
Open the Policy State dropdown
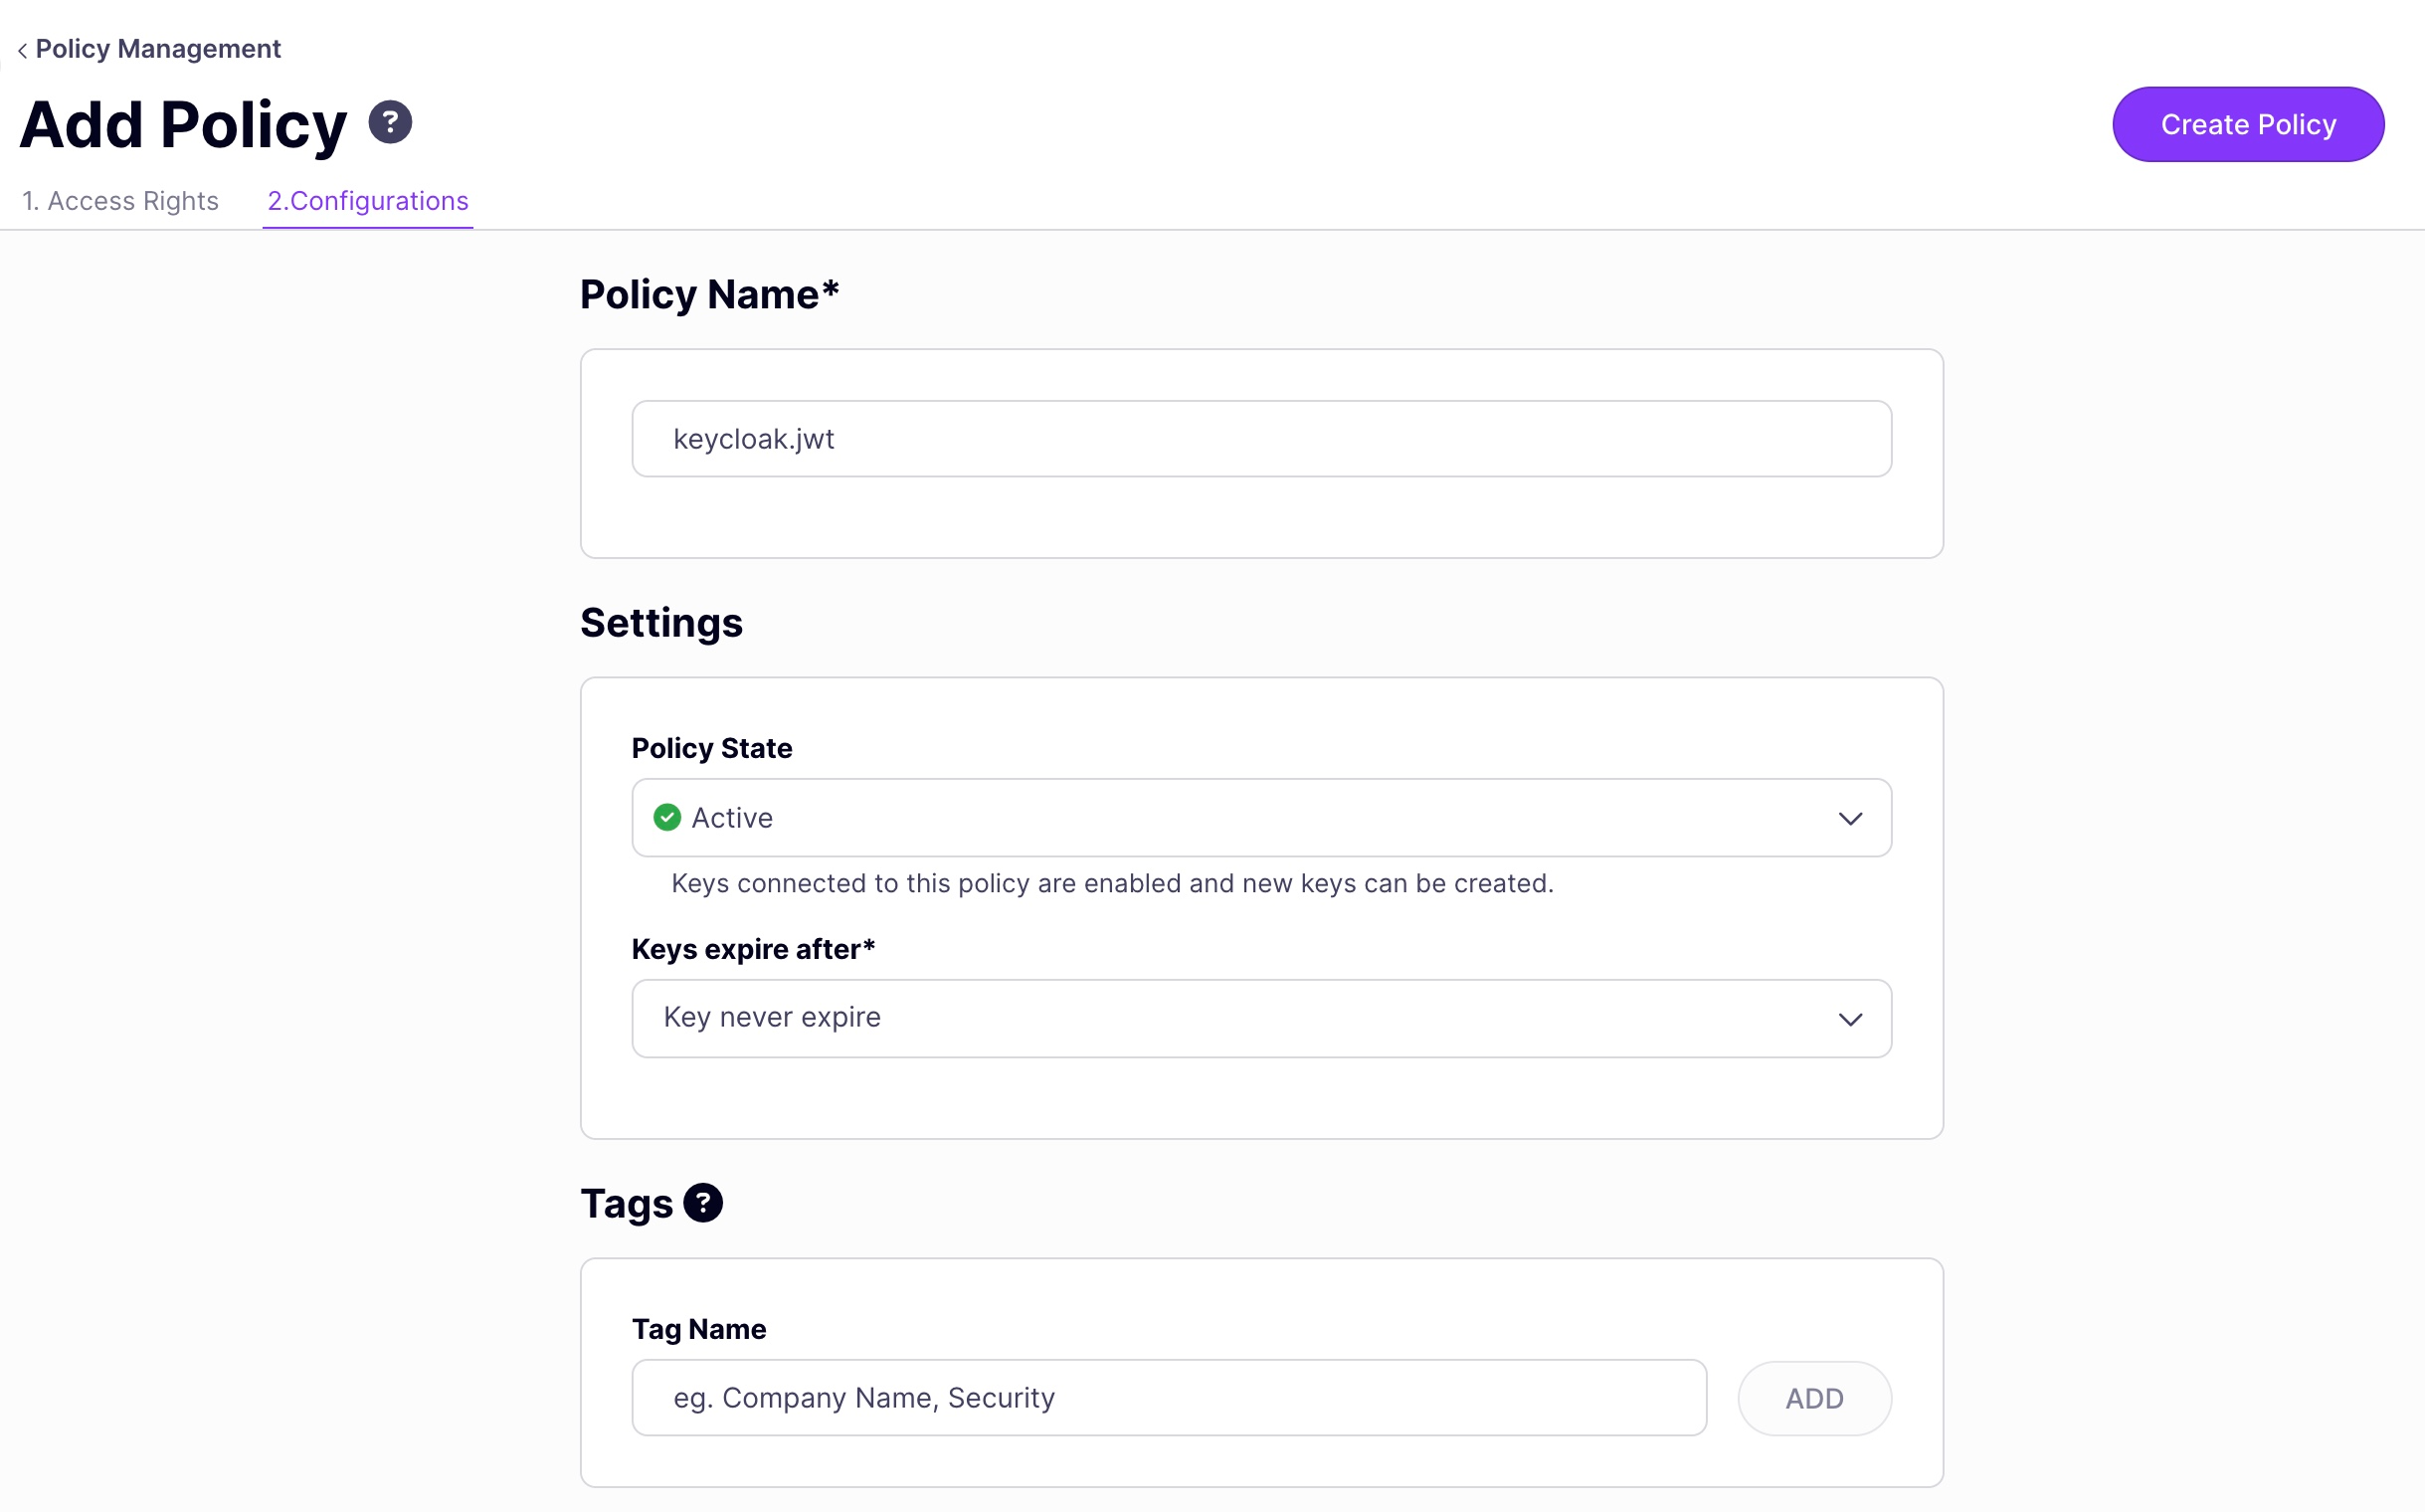tap(1260, 817)
